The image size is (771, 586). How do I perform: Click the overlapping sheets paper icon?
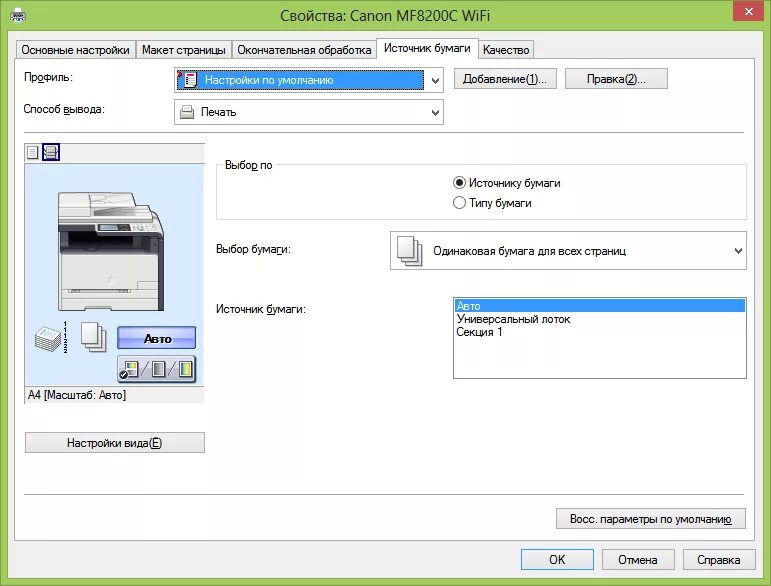[x=93, y=337]
